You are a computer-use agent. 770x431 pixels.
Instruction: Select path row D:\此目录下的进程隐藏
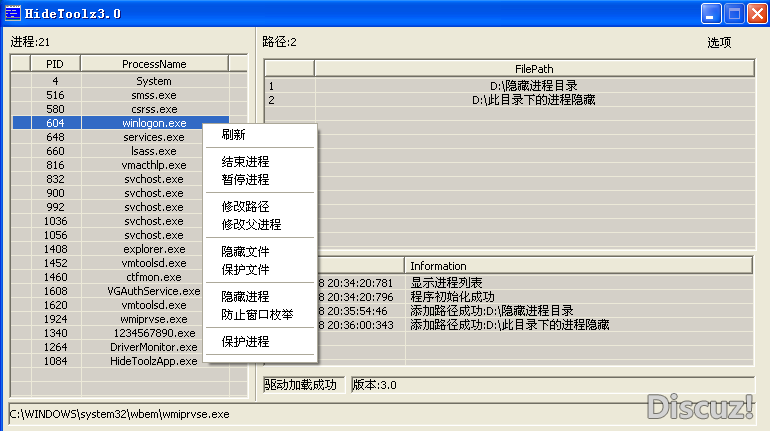[x=510, y=100]
